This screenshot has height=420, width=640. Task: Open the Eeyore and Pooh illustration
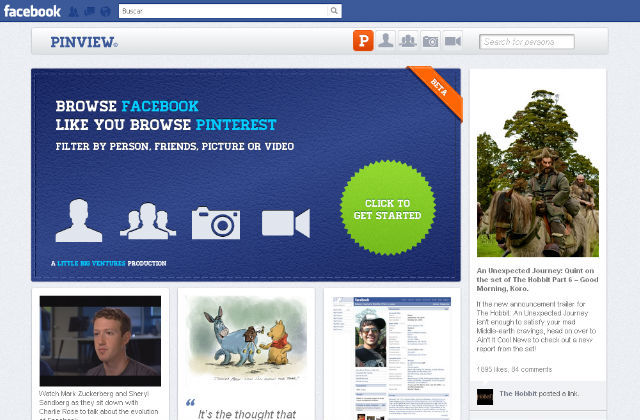(x=246, y=338)
